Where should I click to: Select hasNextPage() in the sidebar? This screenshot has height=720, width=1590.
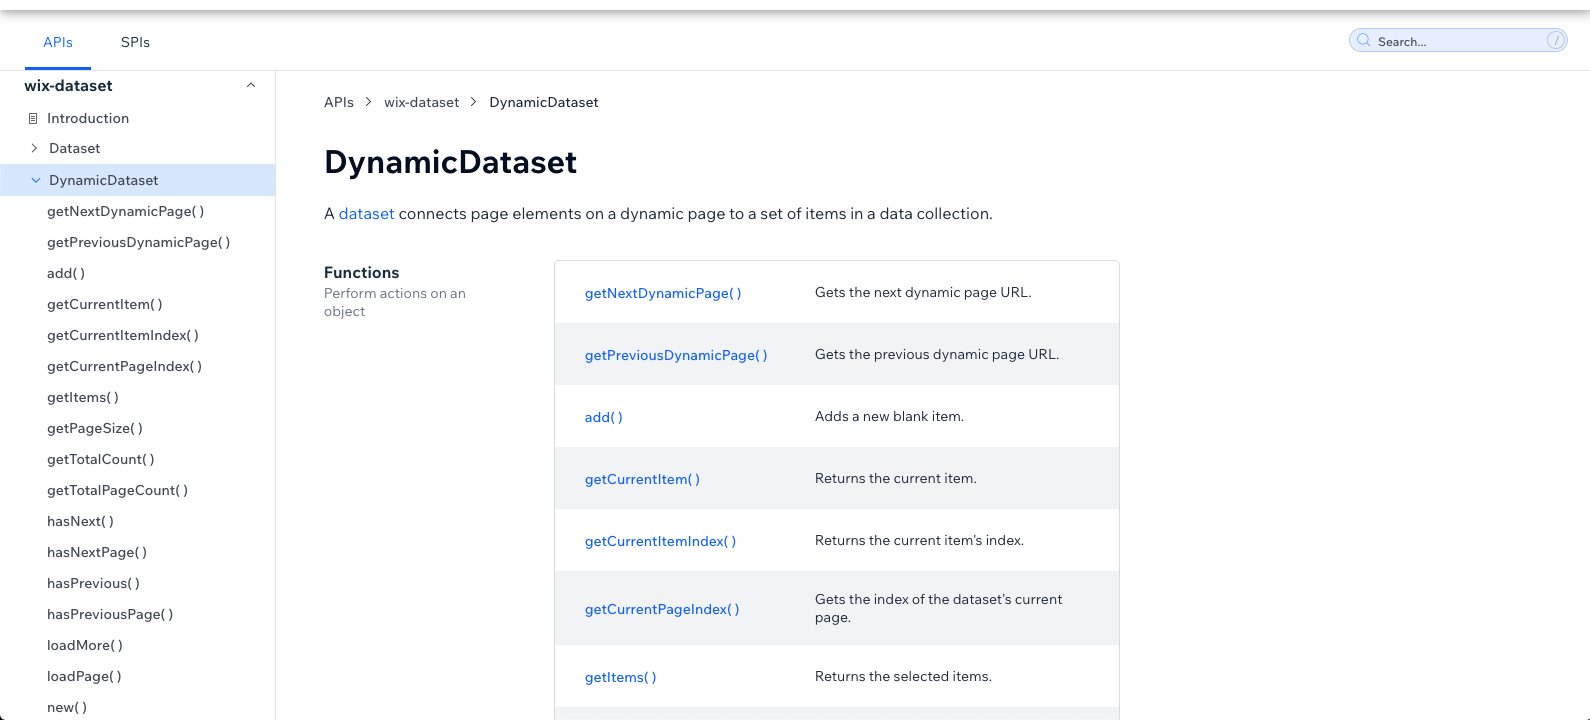click(97, 552)
